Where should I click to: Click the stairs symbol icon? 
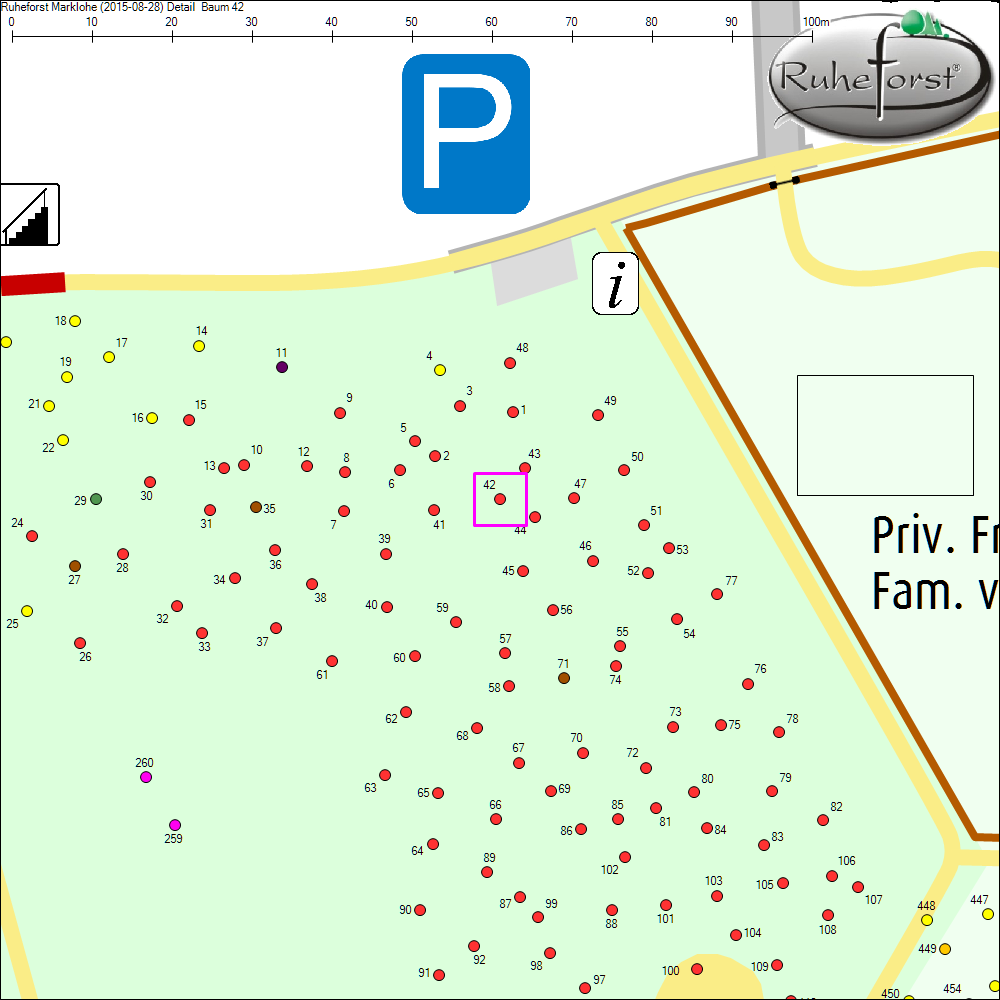[29, 215]
